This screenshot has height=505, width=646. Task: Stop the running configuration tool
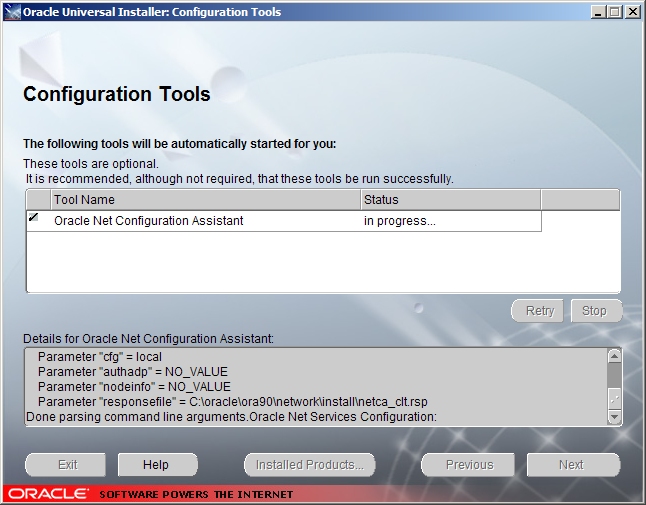pyautogui.click(x=596, y=311)
